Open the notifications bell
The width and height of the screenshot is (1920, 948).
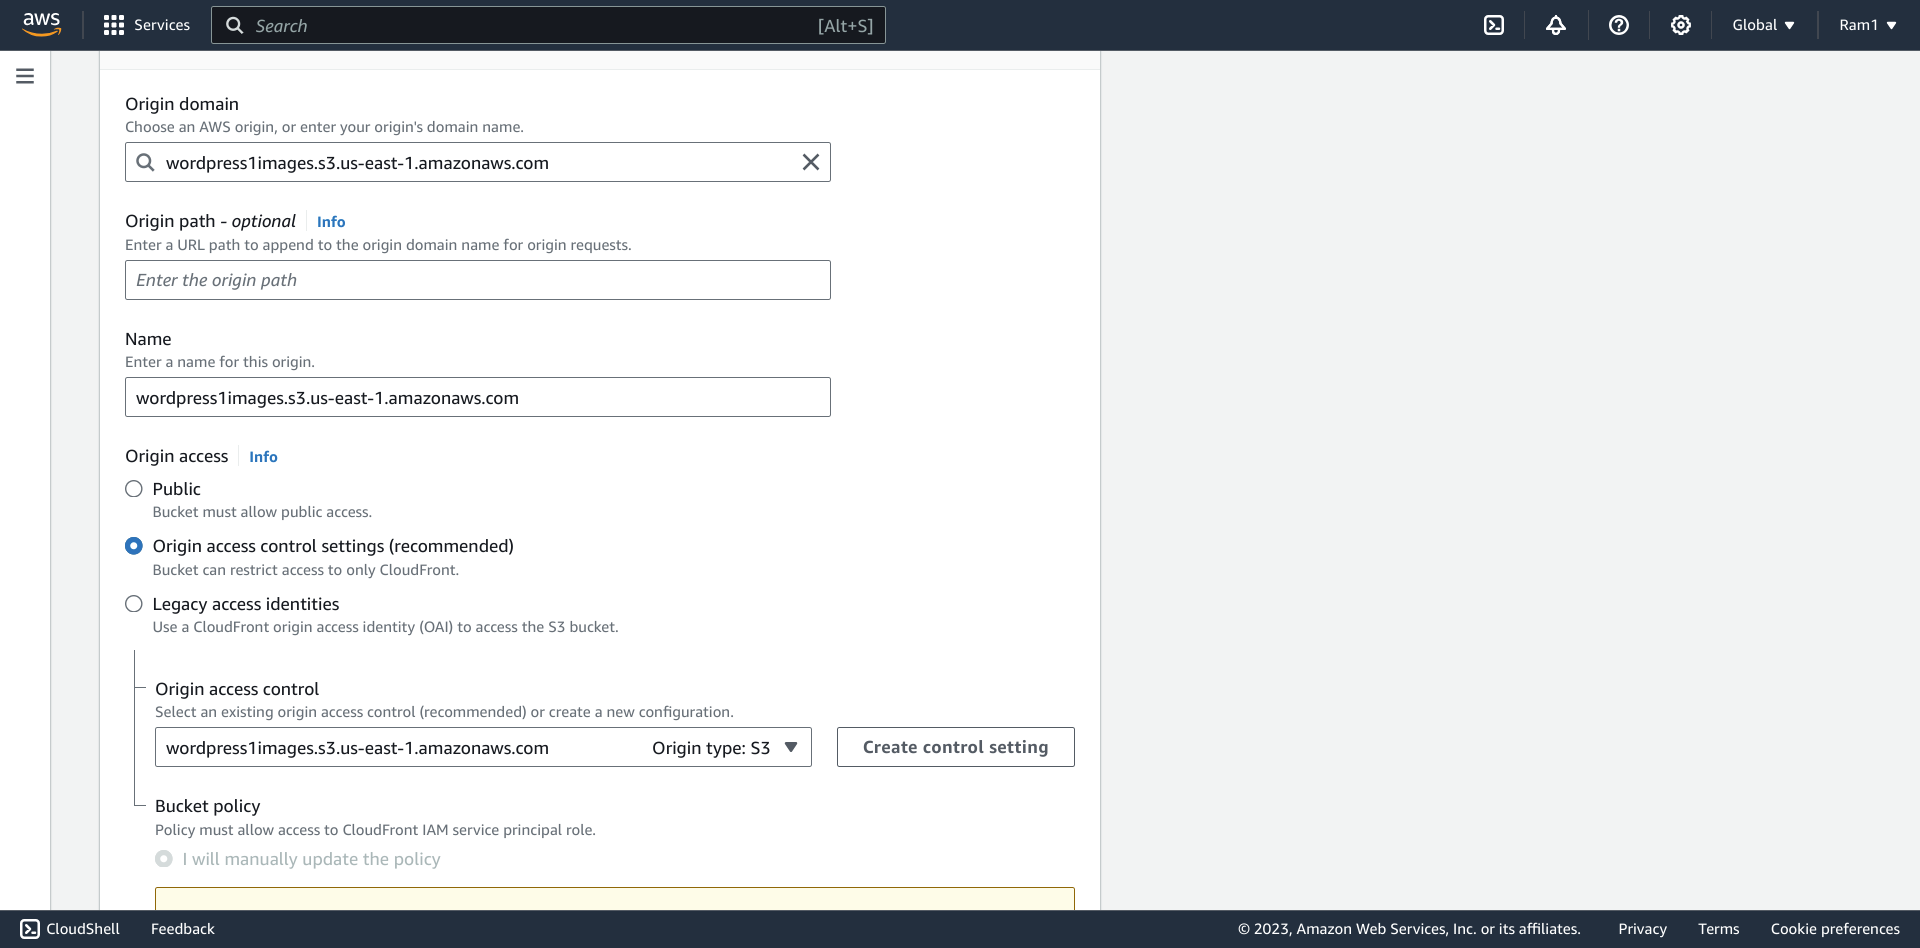coord(1556,25)
